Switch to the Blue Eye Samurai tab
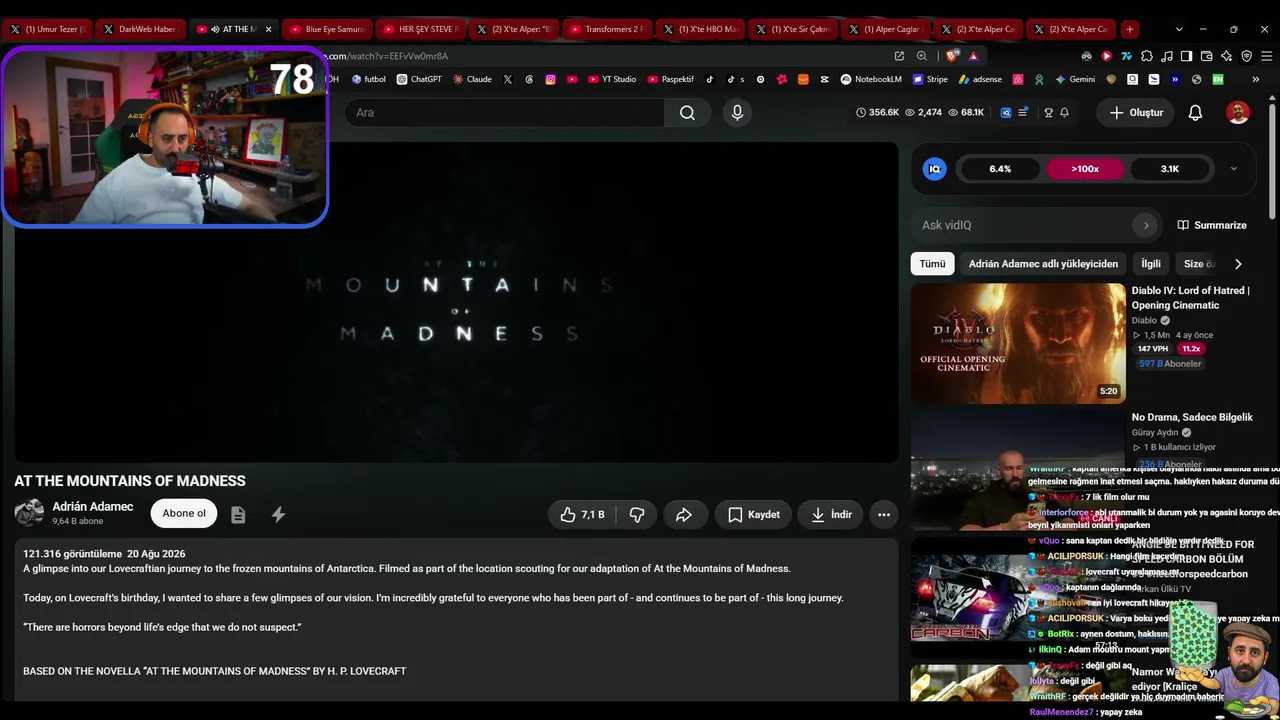This screenshot has height=720, width=1280. [x=326, y=29]
